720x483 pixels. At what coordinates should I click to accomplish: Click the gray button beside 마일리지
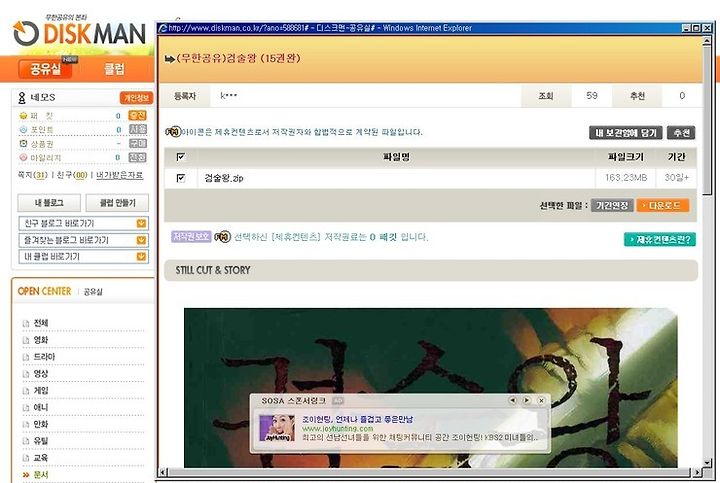point(137,157)
